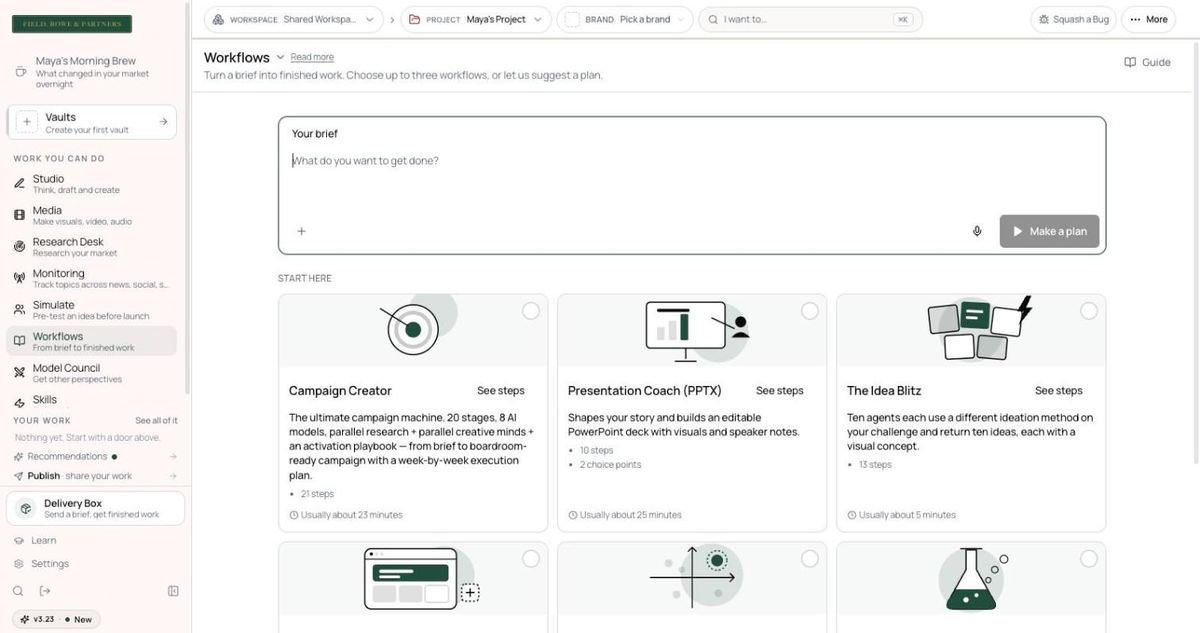This screenshot has width=1200, height=633.
Task: View See steps for Presentation Coach
Action: pos(779,391)
